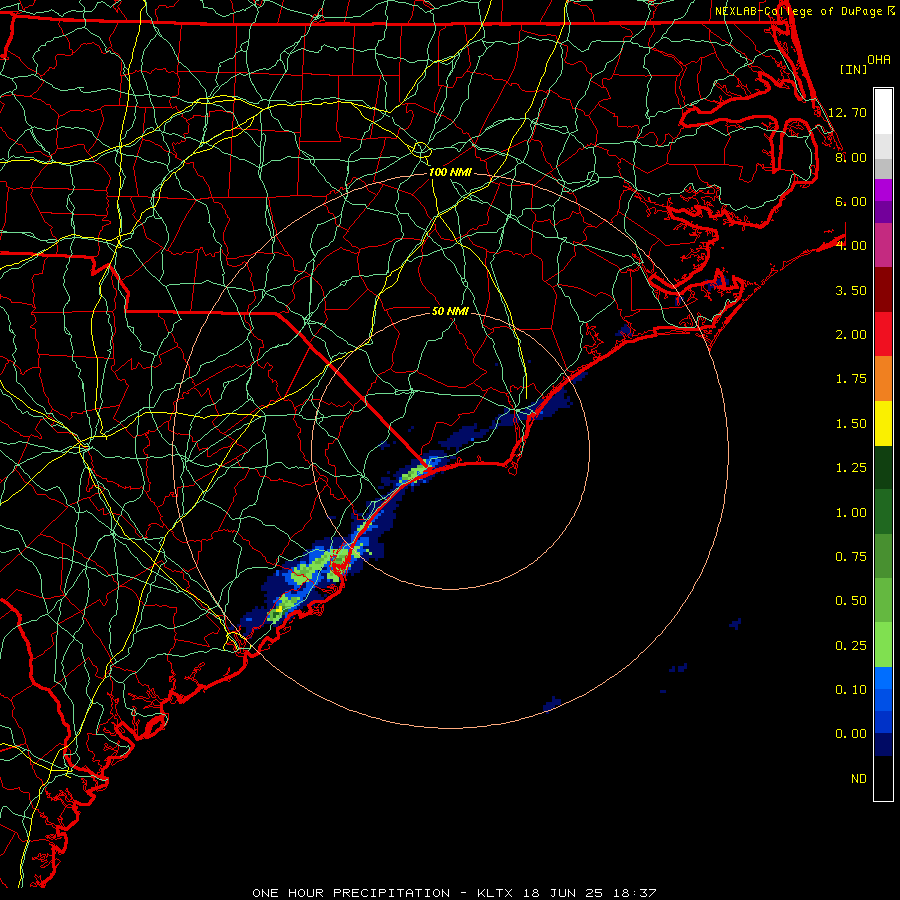Viewport: 900px width, 900px height.
Task: Click the 3.50 legend value
Action: pyautogui.click(x=851, y=290)
